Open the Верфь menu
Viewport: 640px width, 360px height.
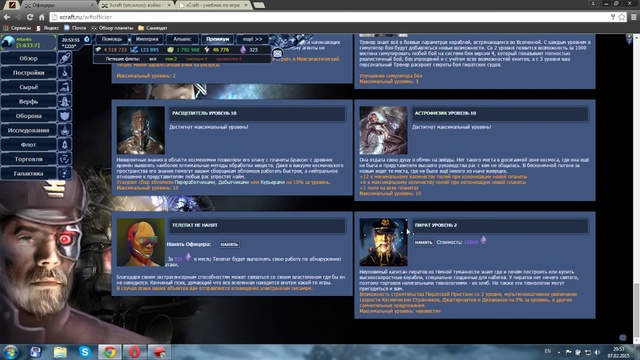click(x=29, y=101)
